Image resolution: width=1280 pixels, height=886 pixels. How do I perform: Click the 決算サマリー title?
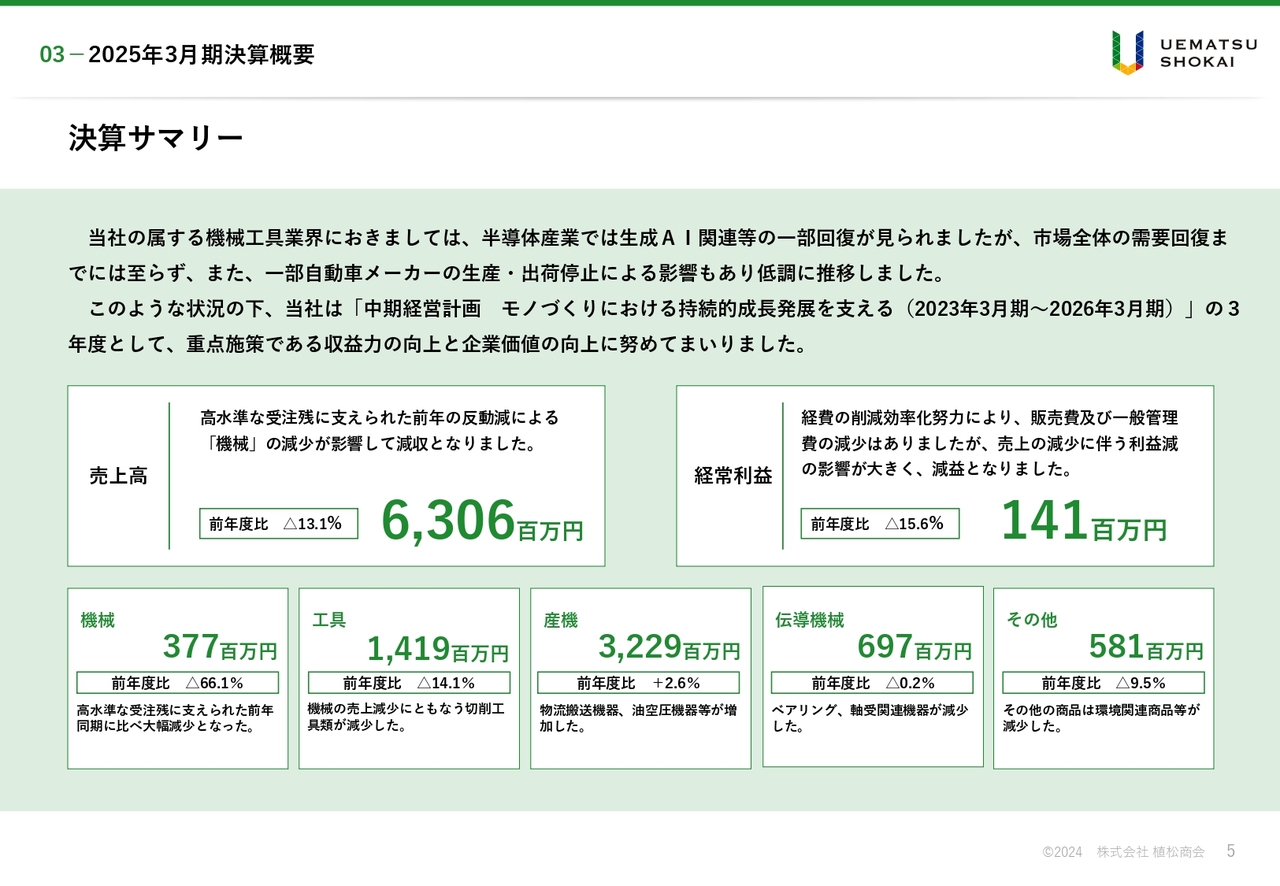click(156, 138)
